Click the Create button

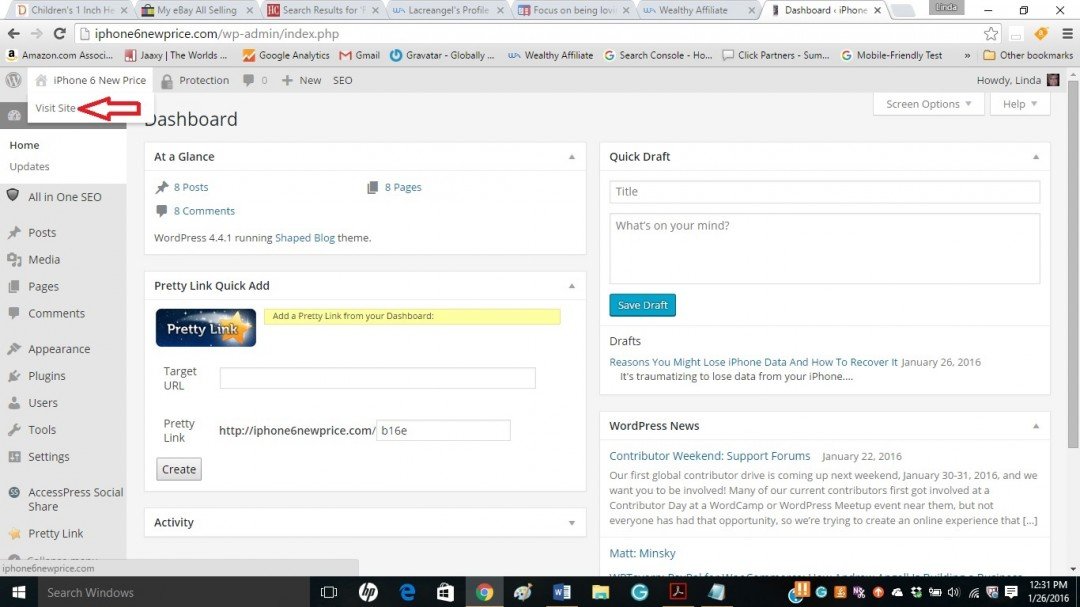(x=179, y=469)
